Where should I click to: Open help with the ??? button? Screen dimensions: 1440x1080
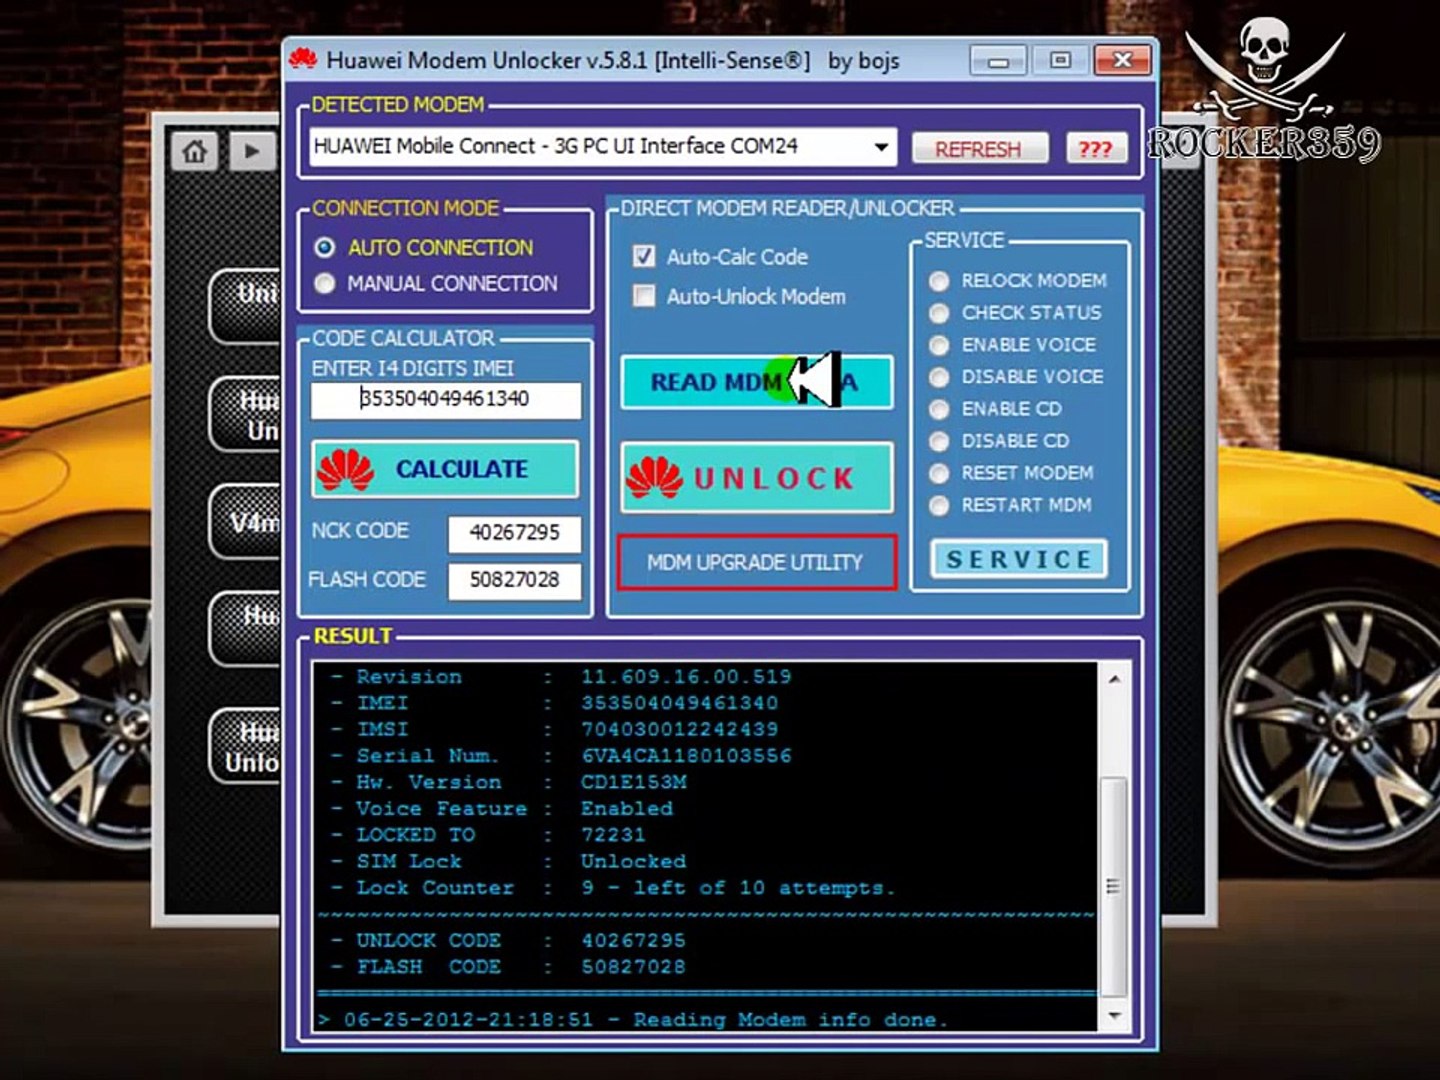click(1095, 149)
